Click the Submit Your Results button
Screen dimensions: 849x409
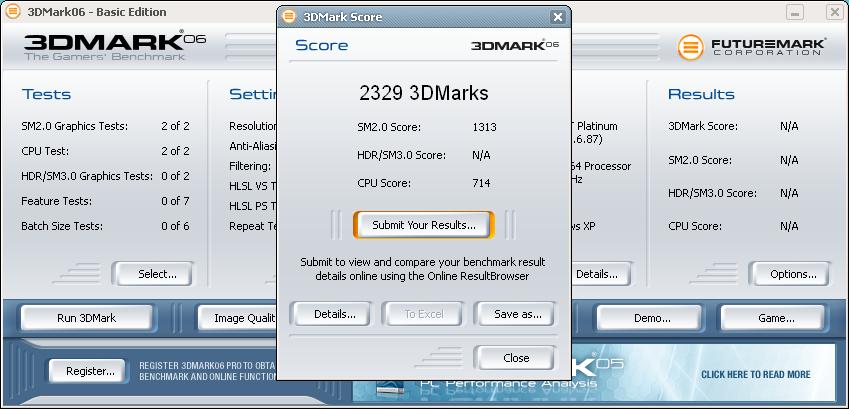(x=423, y=225)
